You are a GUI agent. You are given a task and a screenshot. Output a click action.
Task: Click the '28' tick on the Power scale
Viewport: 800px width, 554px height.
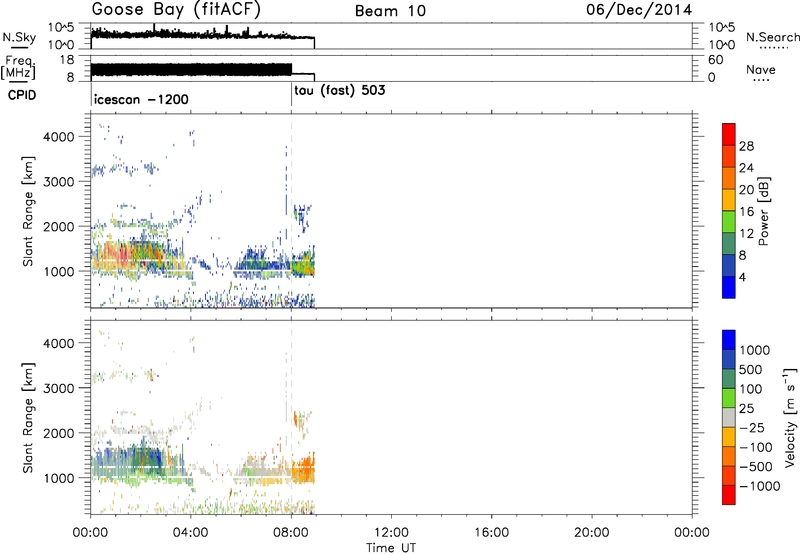tap(746, 146)
